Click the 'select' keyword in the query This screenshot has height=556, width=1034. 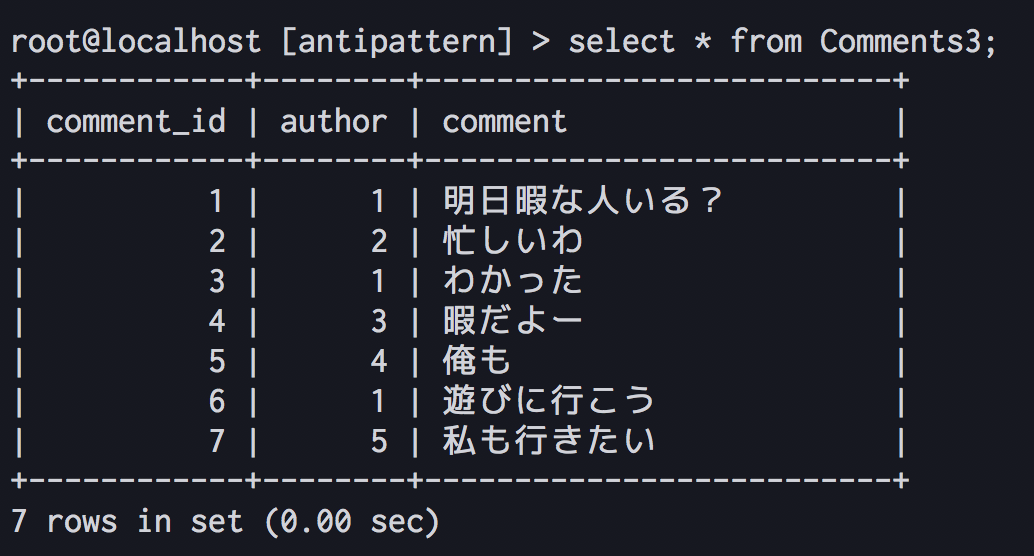pos(621,41)
